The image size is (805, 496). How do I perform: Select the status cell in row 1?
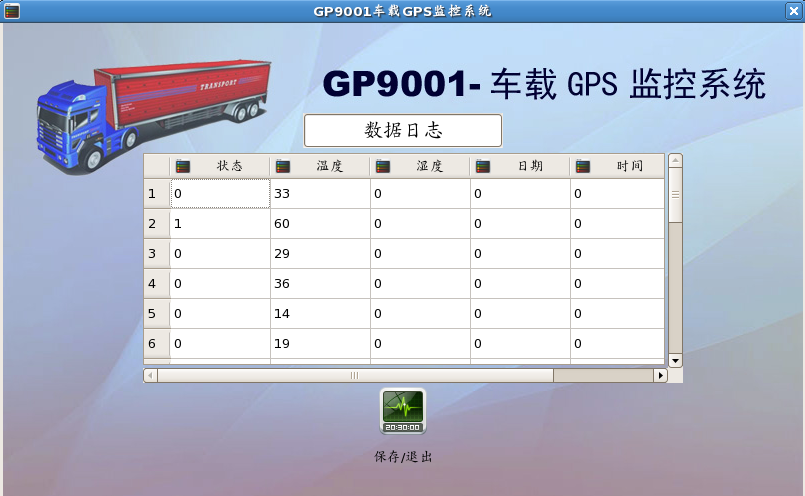point(220,194)
